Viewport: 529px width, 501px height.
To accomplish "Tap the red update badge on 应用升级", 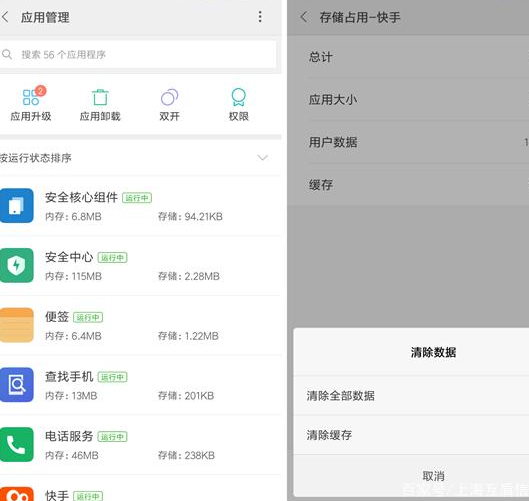I will point(40,91).
